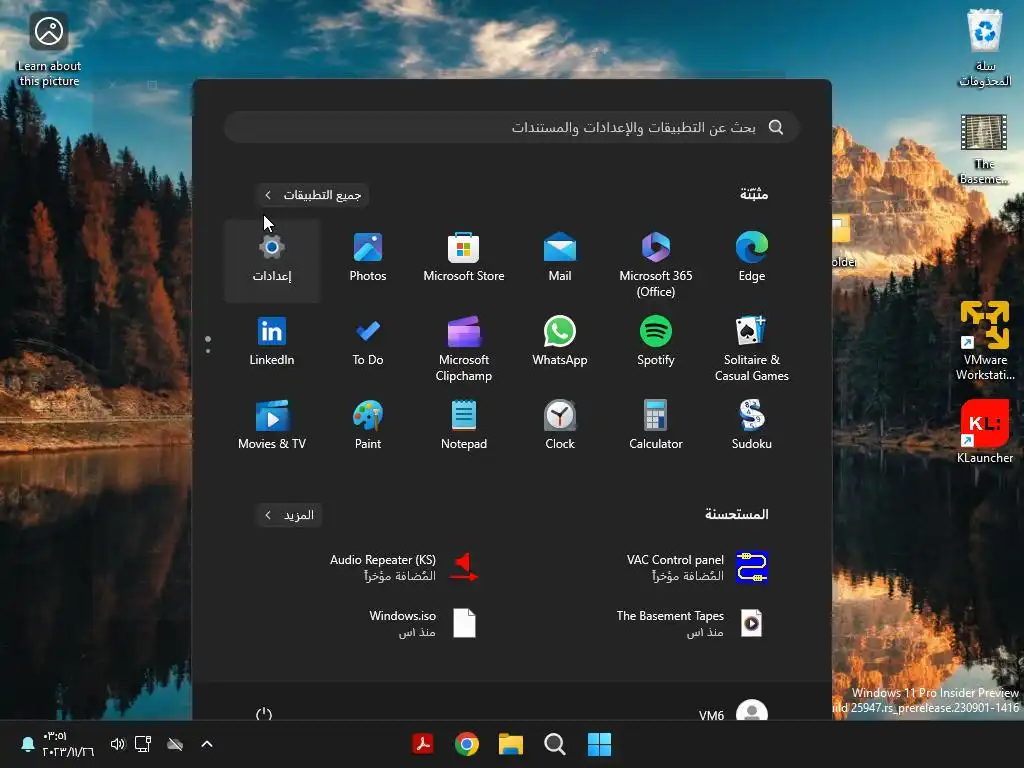Open Windows.iso recommended file

pyautogui.click(x=422, y=624)
